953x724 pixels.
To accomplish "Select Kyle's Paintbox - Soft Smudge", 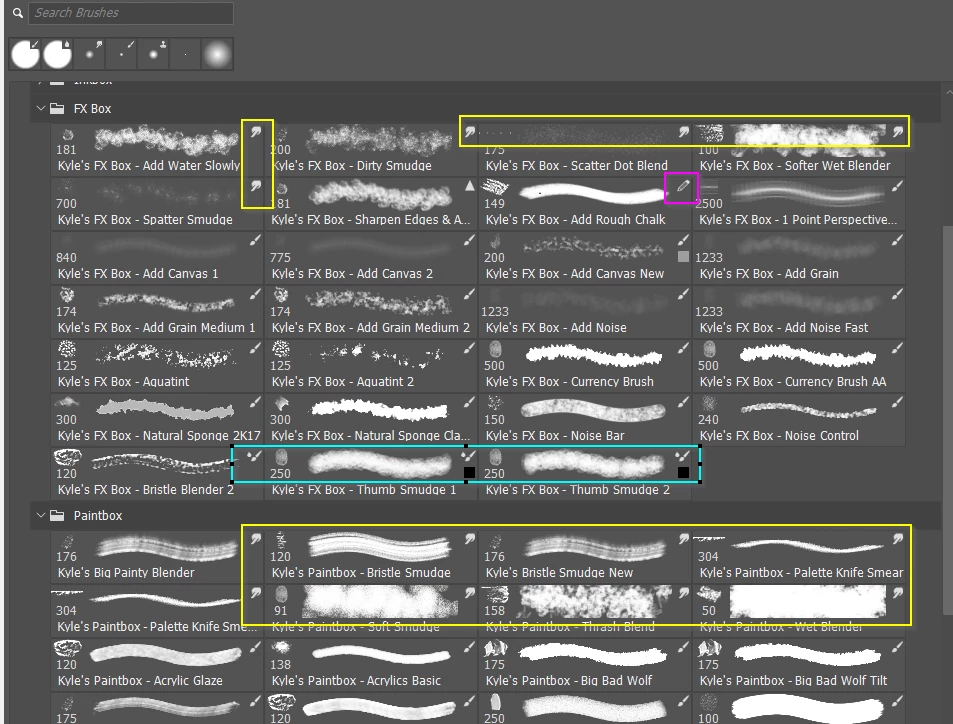I will [x=371, y=611].
